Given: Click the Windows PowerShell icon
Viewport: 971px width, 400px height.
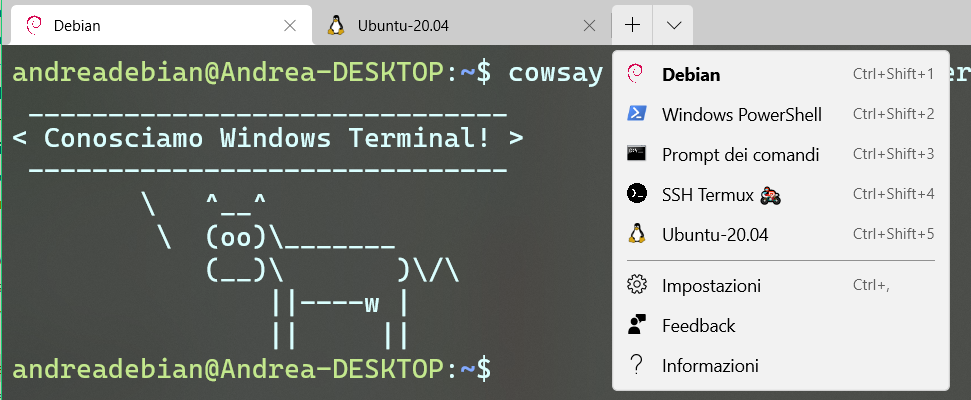Looking at the screenshot, I should coord(637,113).
